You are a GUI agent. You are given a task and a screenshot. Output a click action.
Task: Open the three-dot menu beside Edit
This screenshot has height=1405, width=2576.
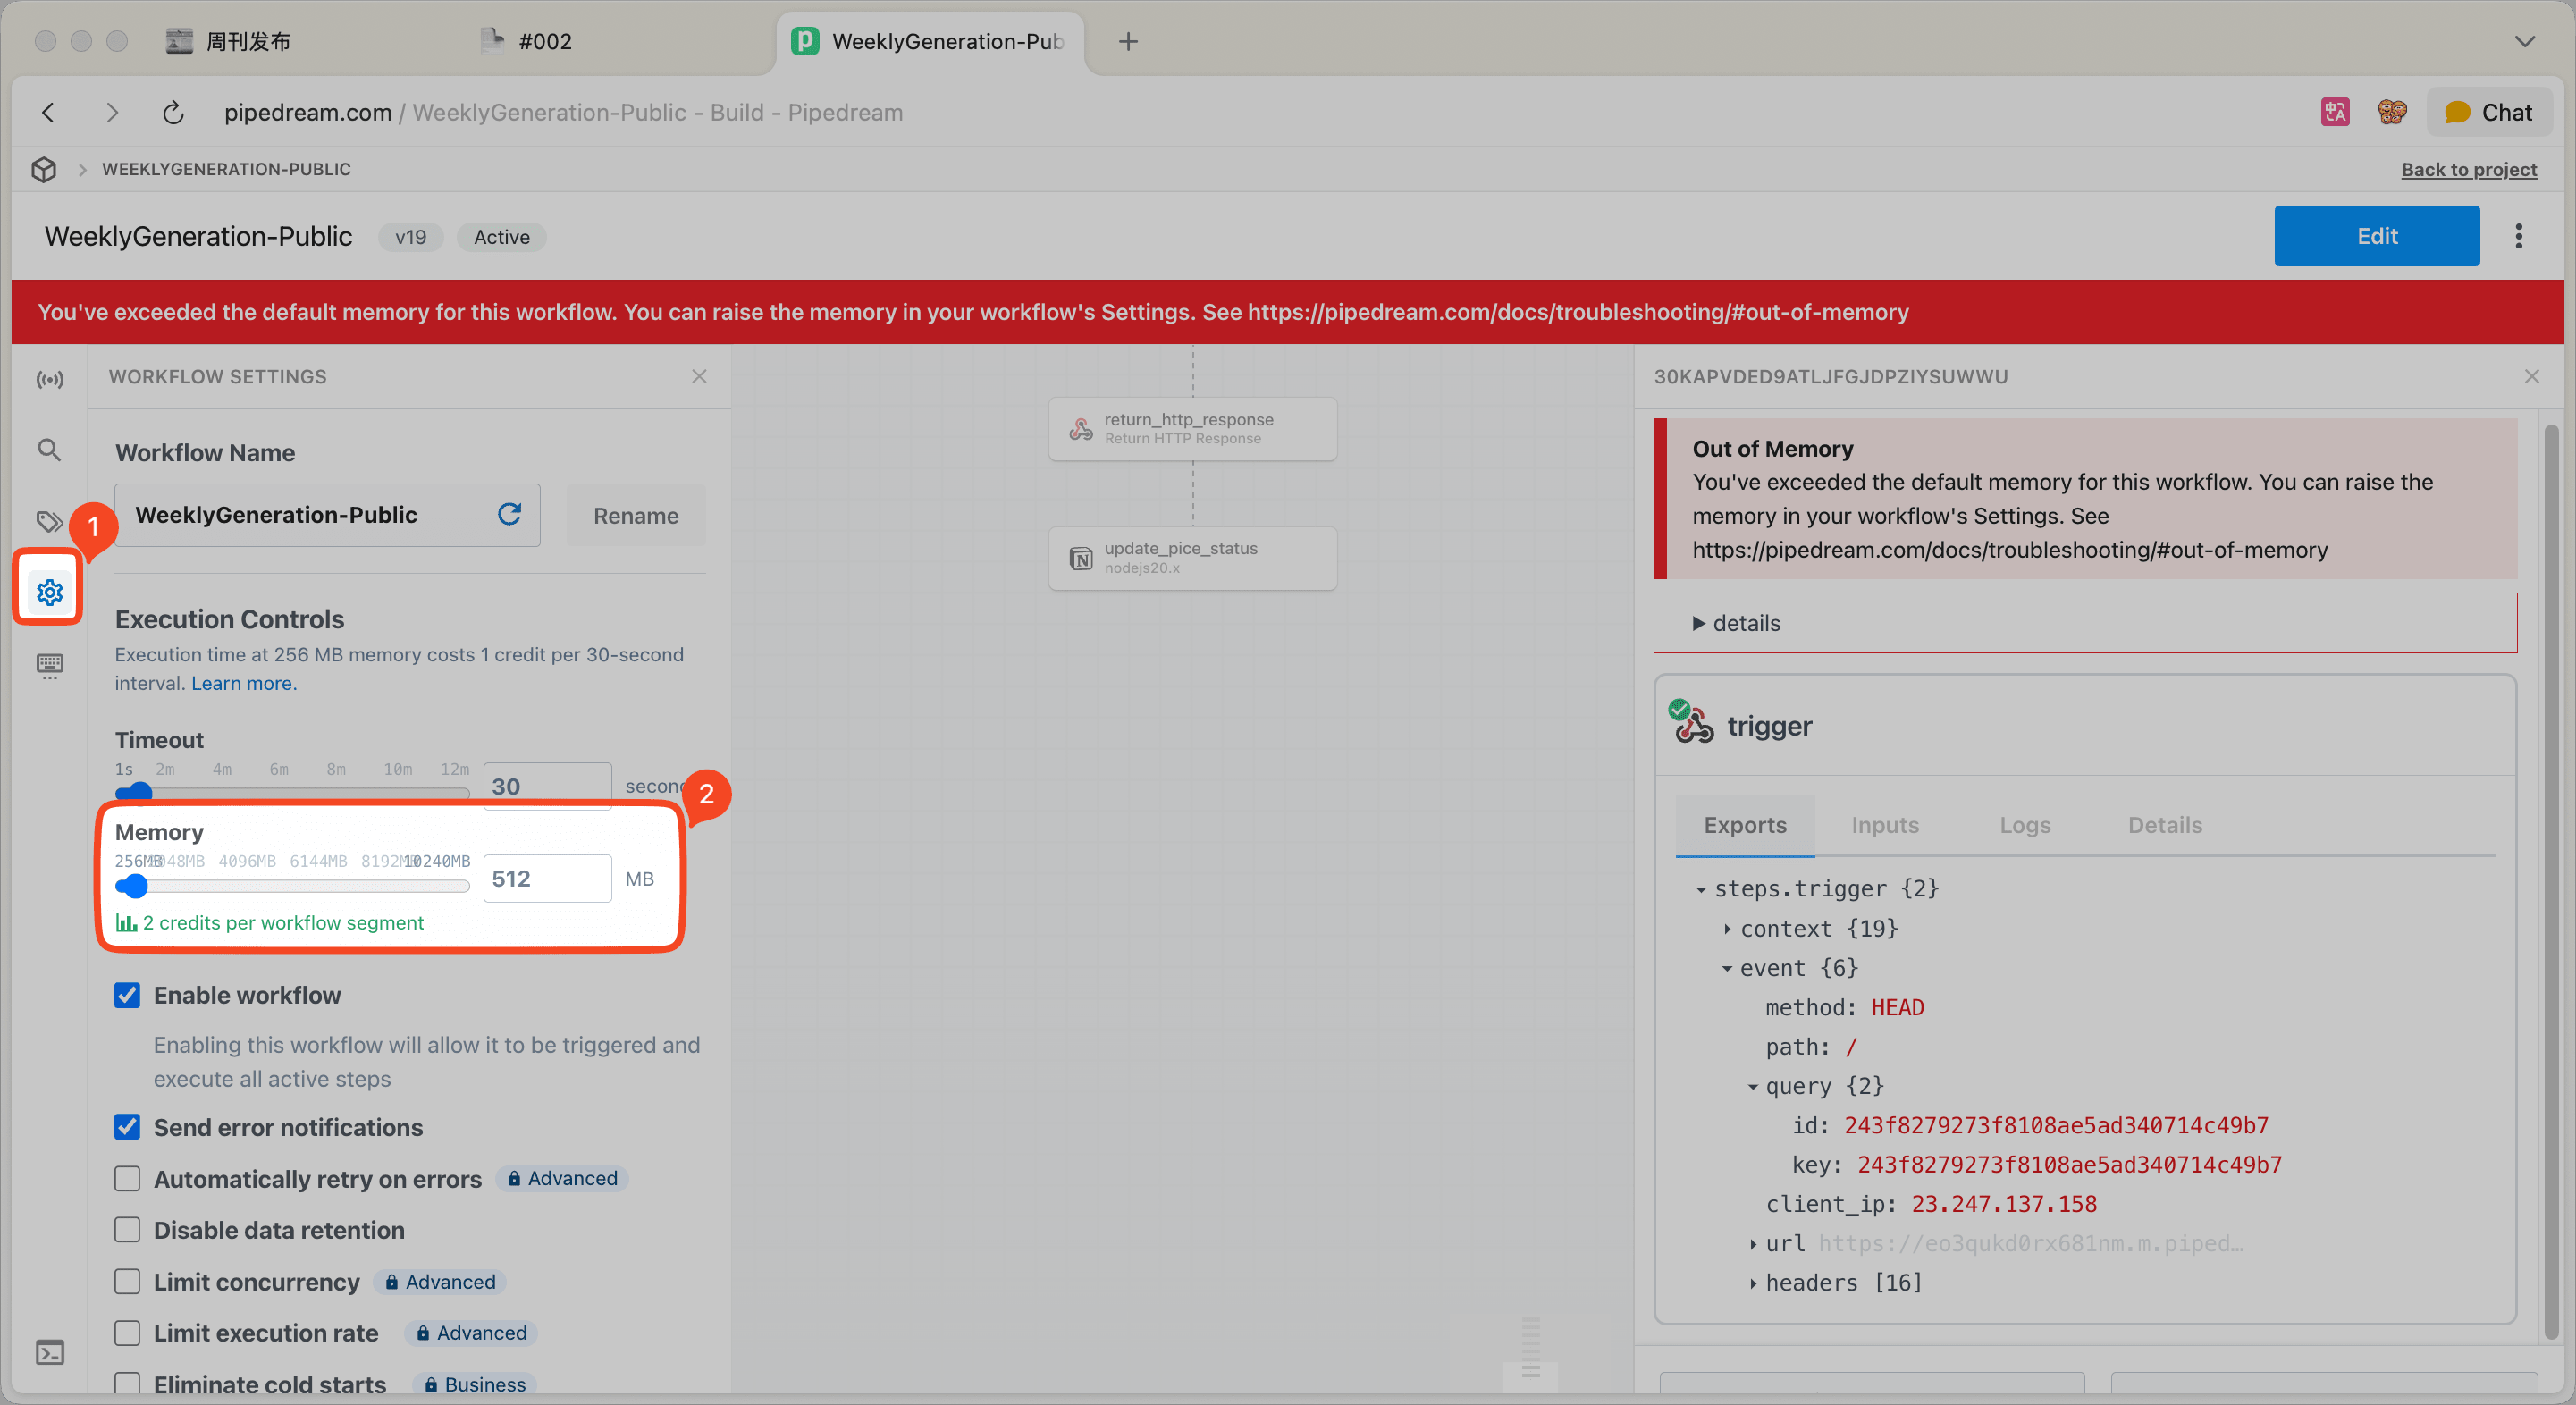[x=2518, y=236]
